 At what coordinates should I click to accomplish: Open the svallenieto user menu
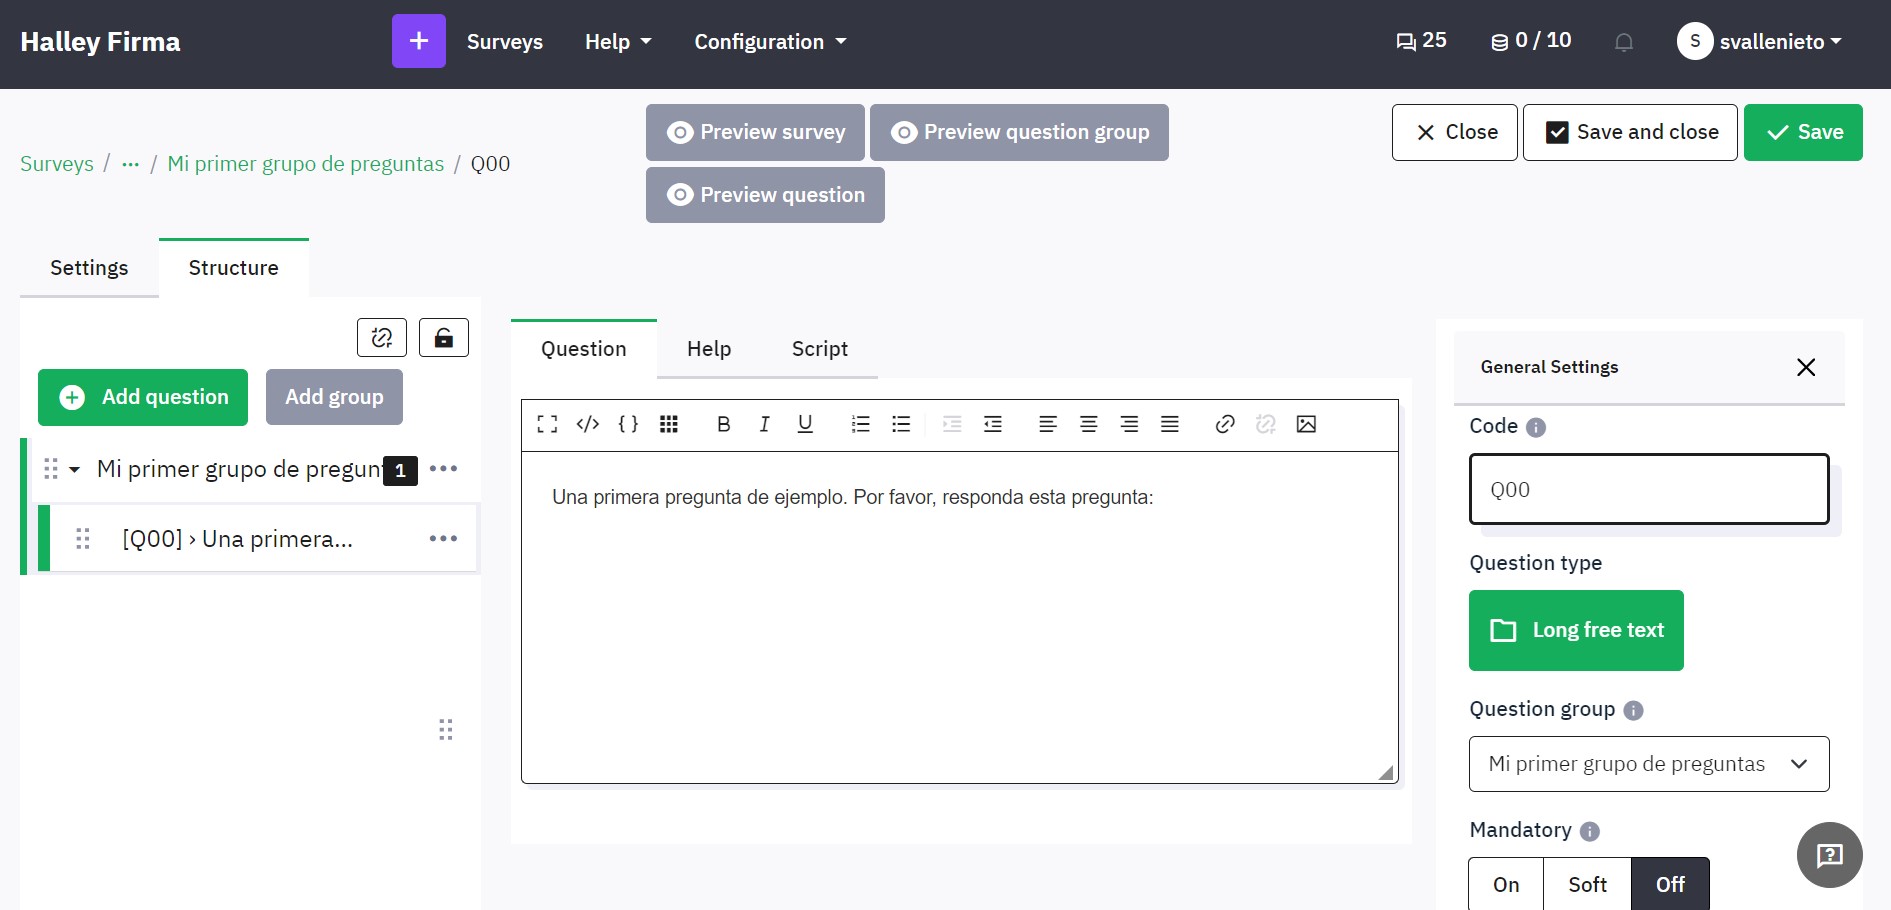[x=1761, y=41]
